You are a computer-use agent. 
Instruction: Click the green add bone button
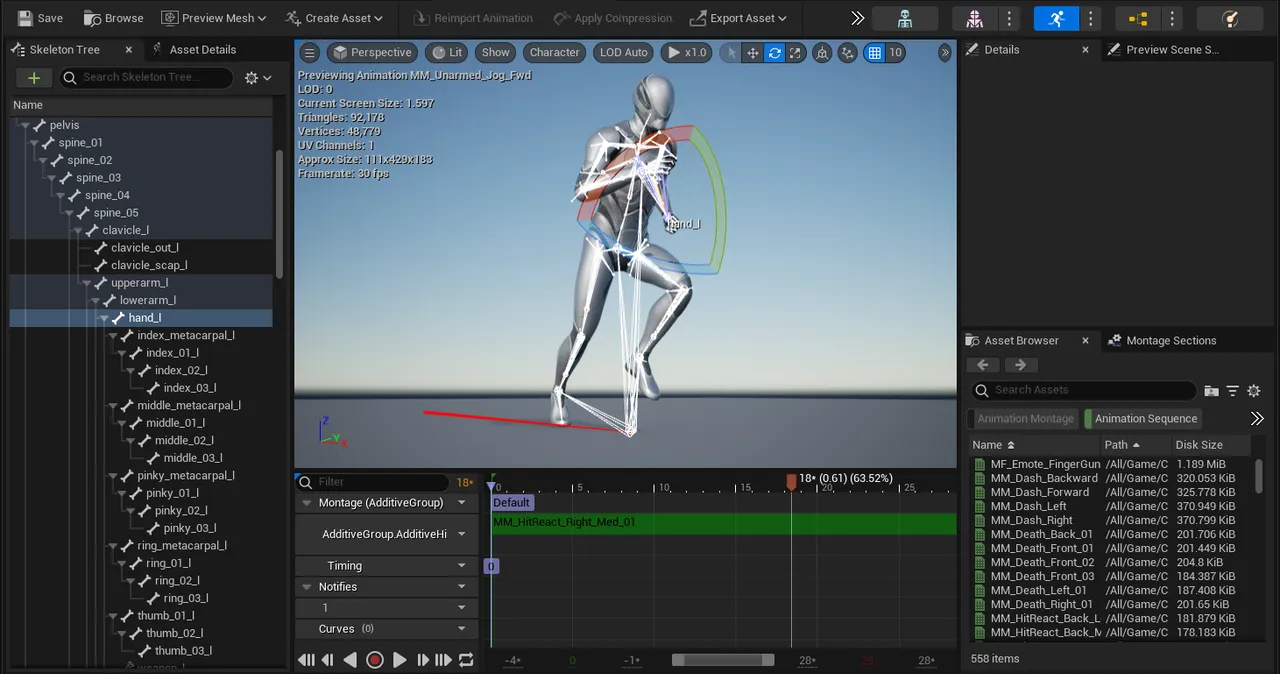click(x=34, y=78)
